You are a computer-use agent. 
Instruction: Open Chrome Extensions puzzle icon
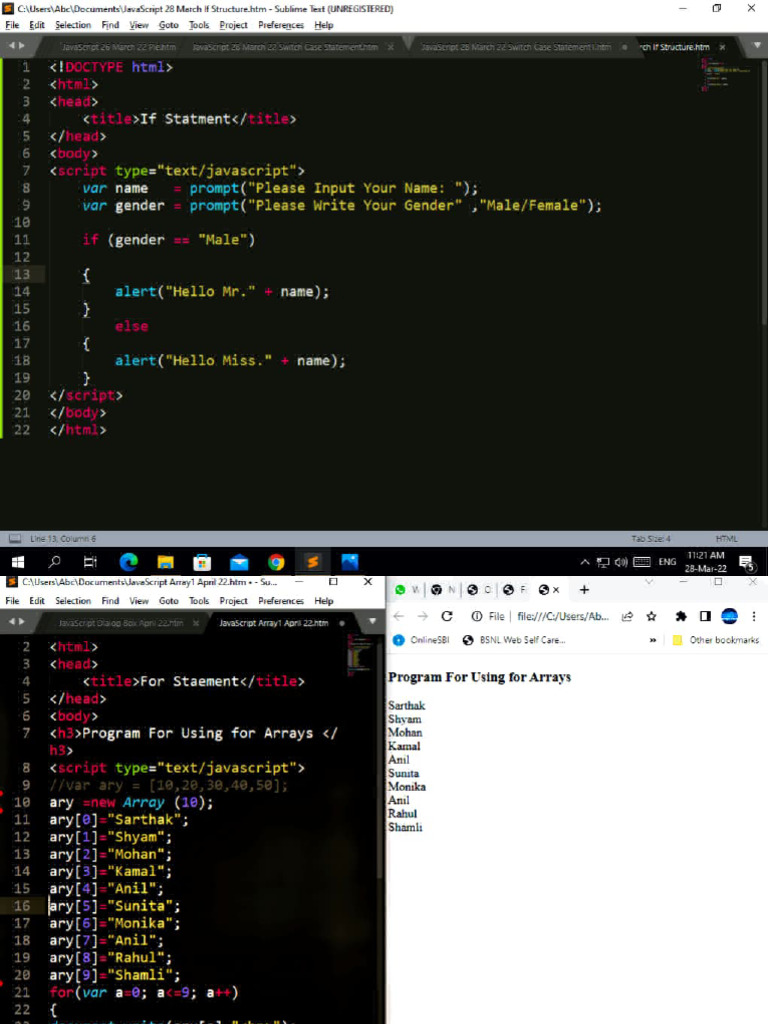click(680, 616)
